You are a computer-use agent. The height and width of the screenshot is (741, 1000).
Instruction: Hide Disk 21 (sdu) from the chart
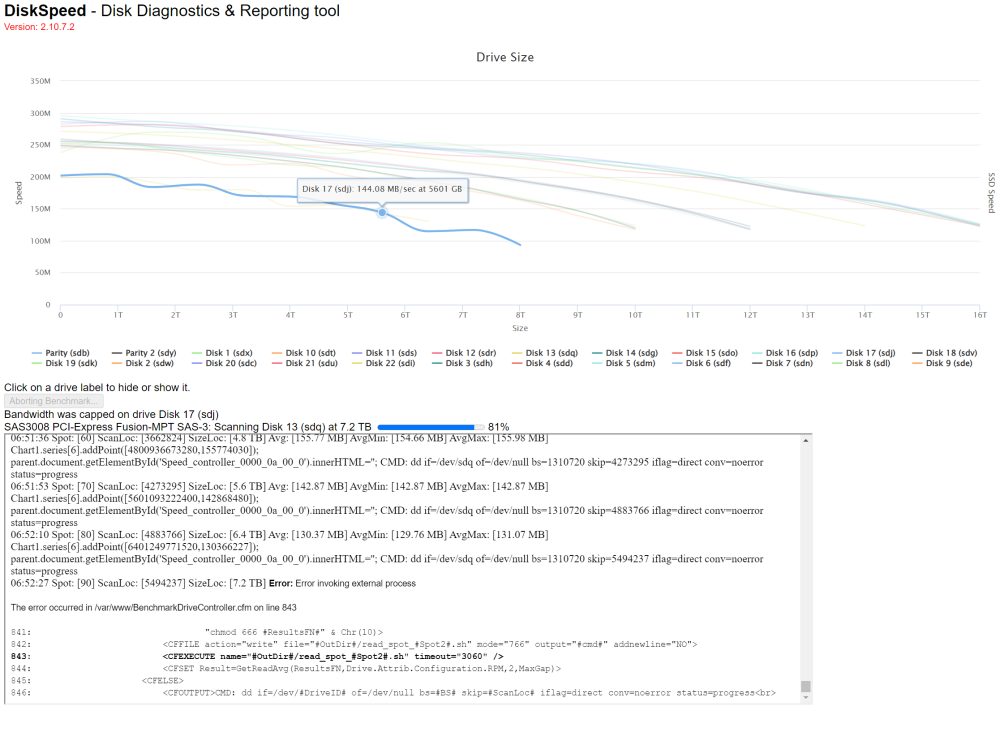point(305,363)
